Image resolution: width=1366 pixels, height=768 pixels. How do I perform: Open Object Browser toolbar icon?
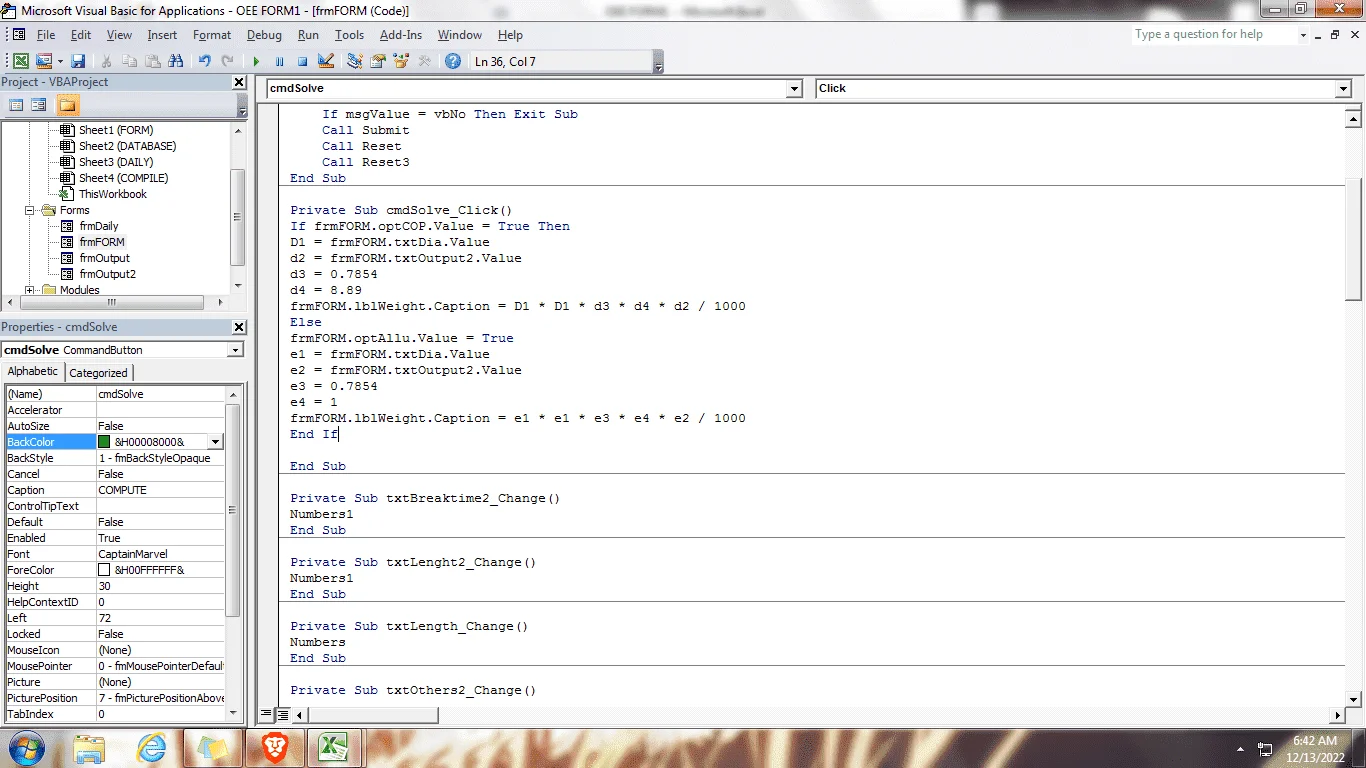(x=401, y=61)
